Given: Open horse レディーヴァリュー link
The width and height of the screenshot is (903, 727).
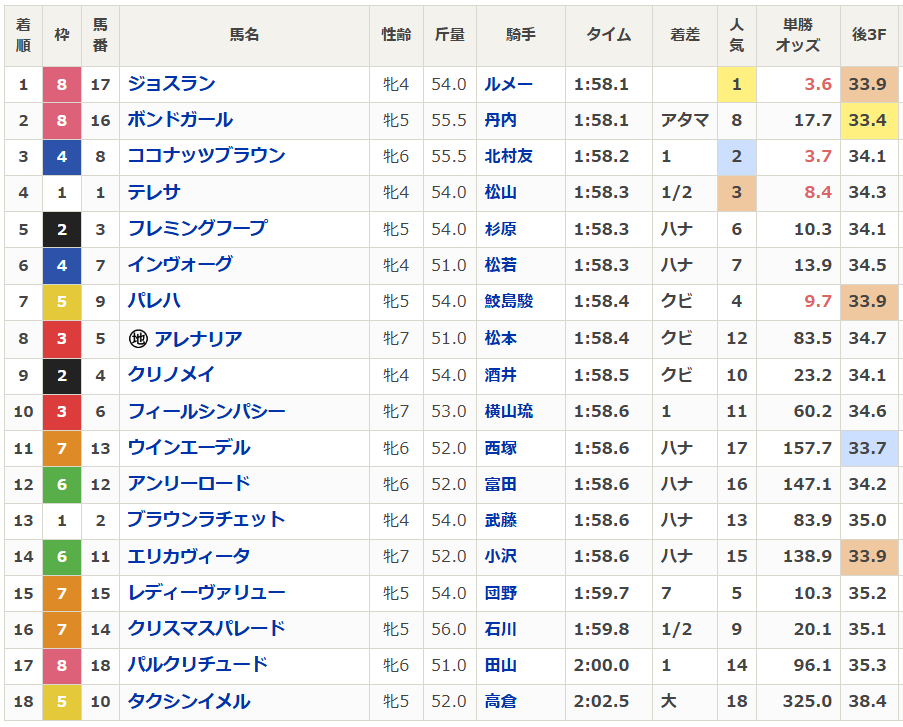Looking at the screenshot, I should (x=206, y=593).
